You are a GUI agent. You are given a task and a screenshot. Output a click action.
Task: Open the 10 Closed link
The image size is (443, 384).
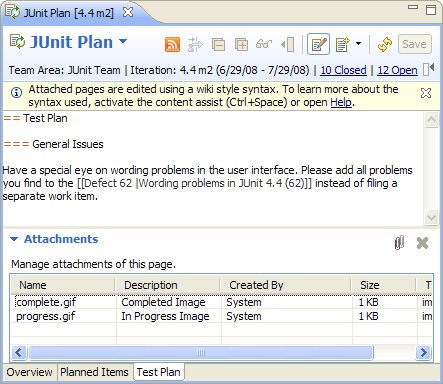(343, 70)
